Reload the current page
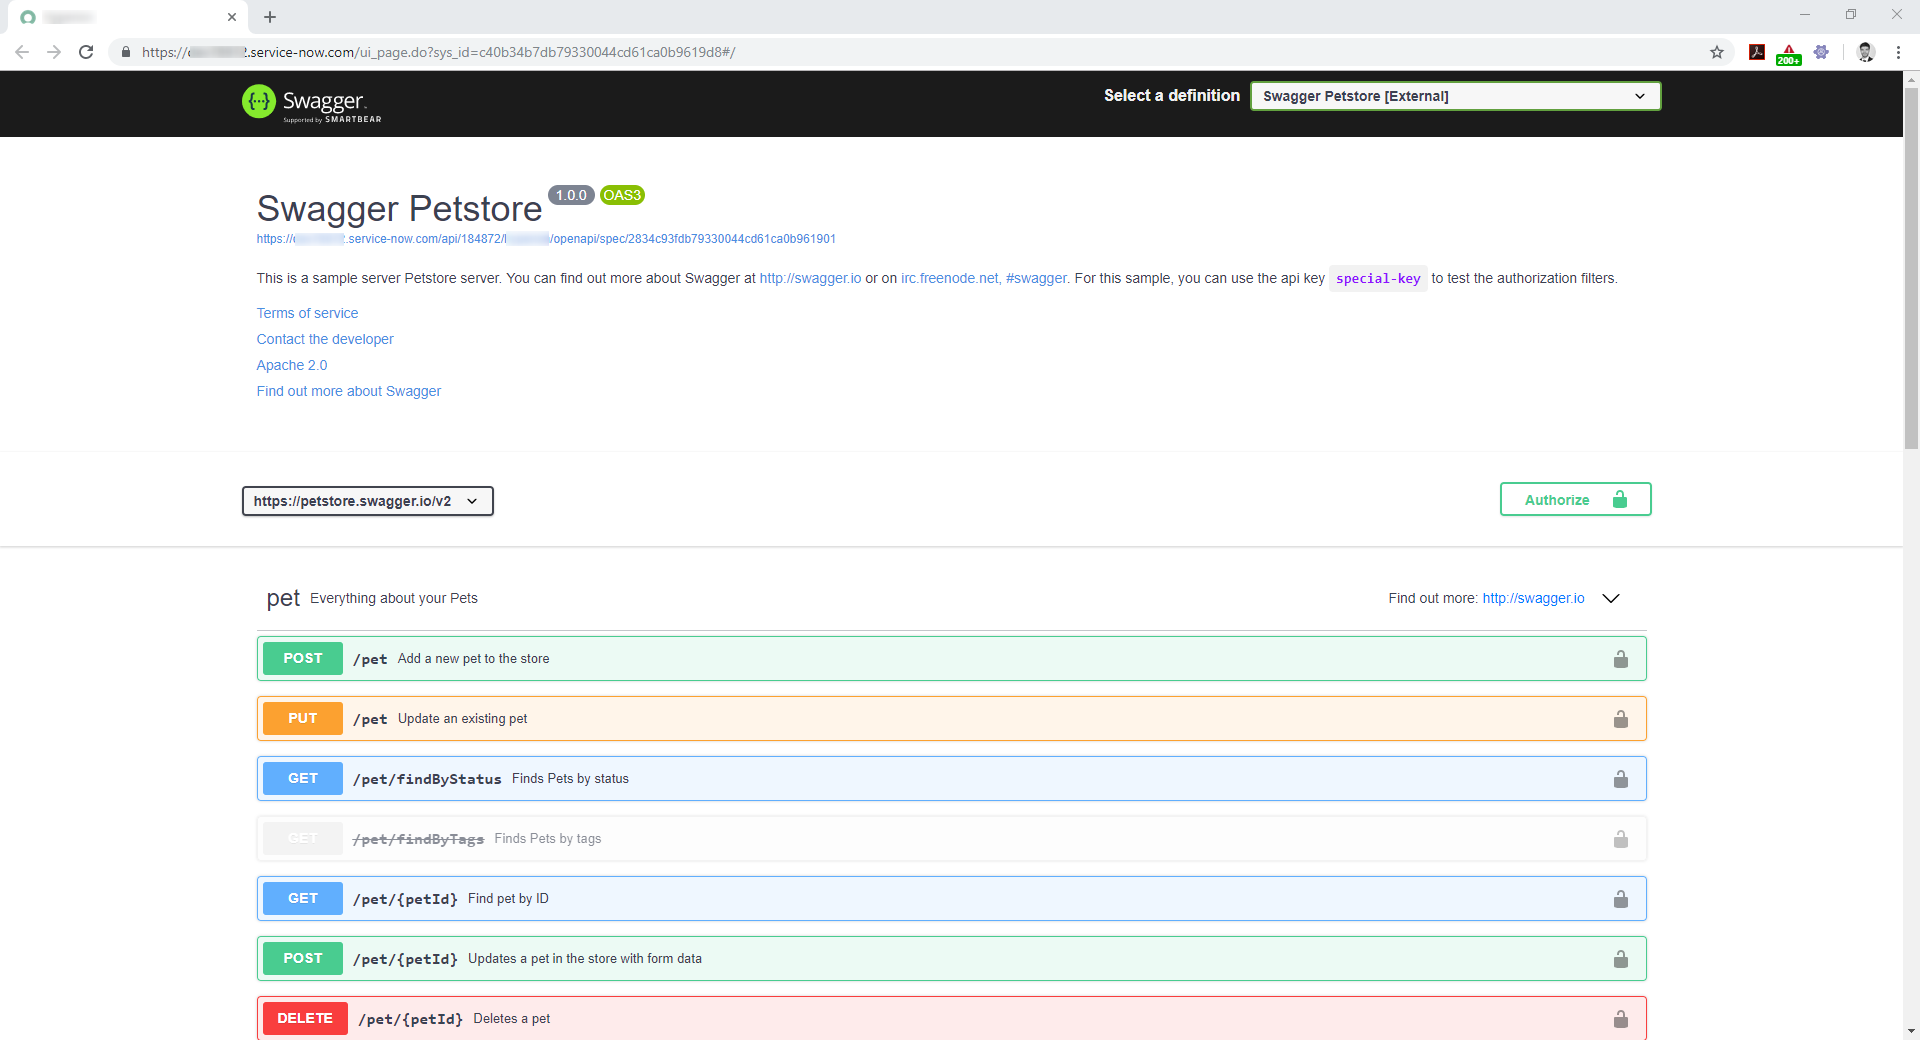Image resolution: width=1920 pixels, height=1040 pixels. 86,52
